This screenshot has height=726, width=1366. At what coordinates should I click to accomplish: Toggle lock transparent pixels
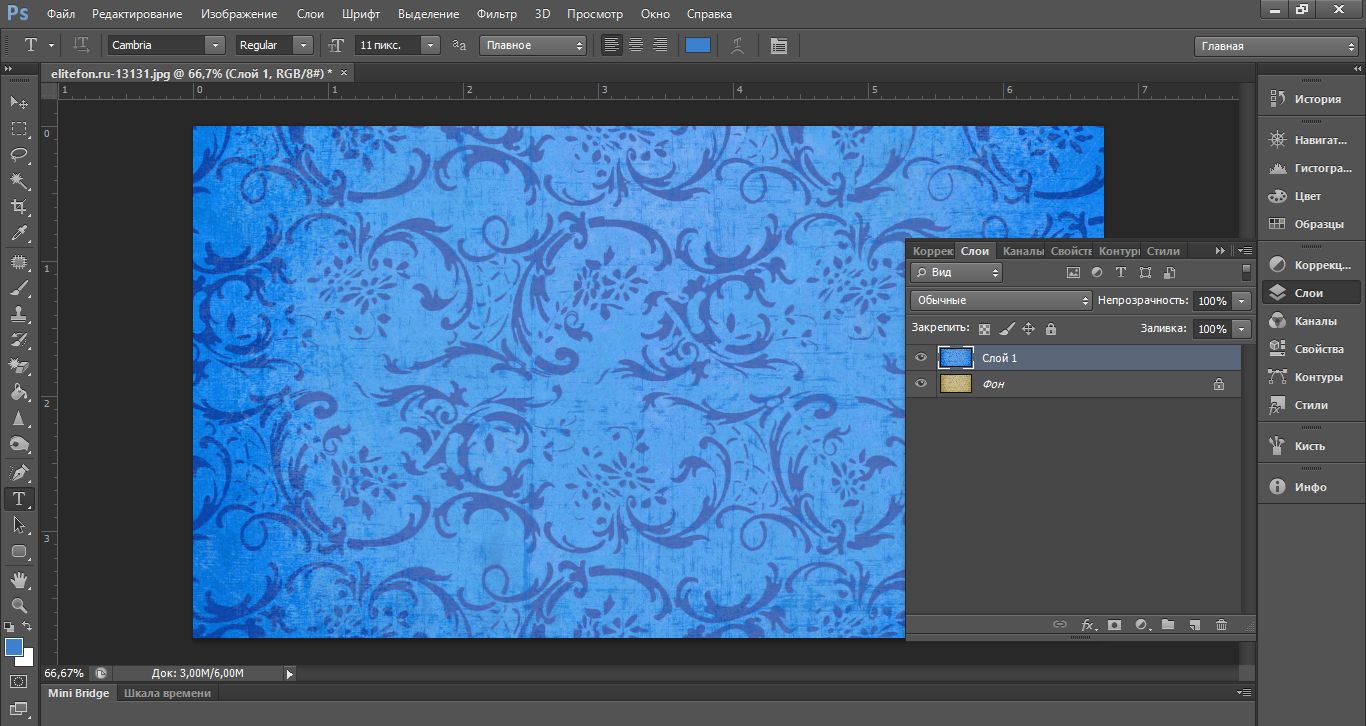point(984,328)
